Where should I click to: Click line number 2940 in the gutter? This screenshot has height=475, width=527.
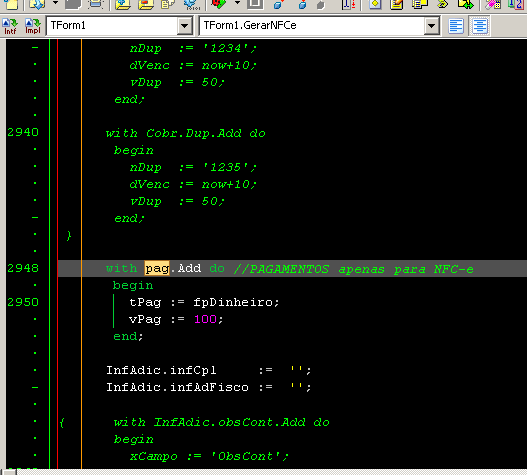23,132
